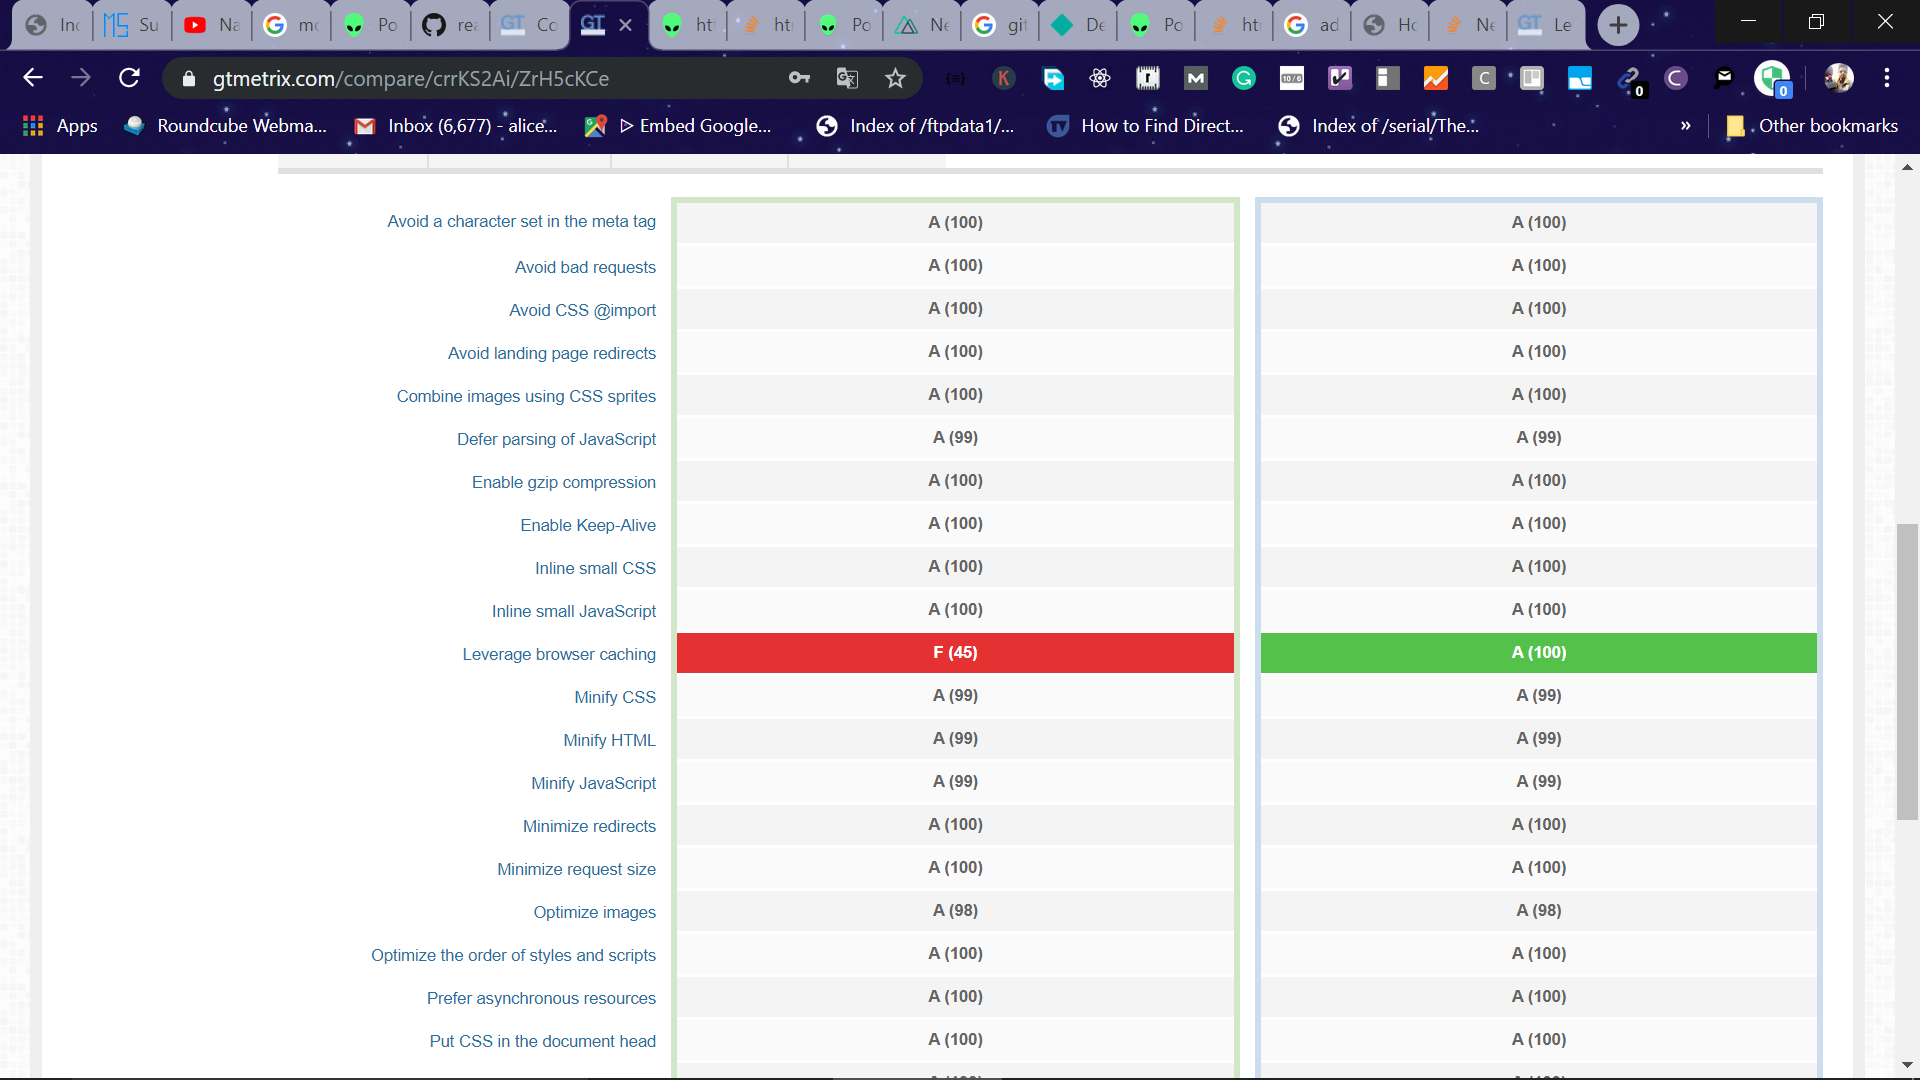Image resolution: width=1920 pixels, height=1080 pixels.
Task: Click the Enable gzip compression link
Action: click(x=563, y=482)
